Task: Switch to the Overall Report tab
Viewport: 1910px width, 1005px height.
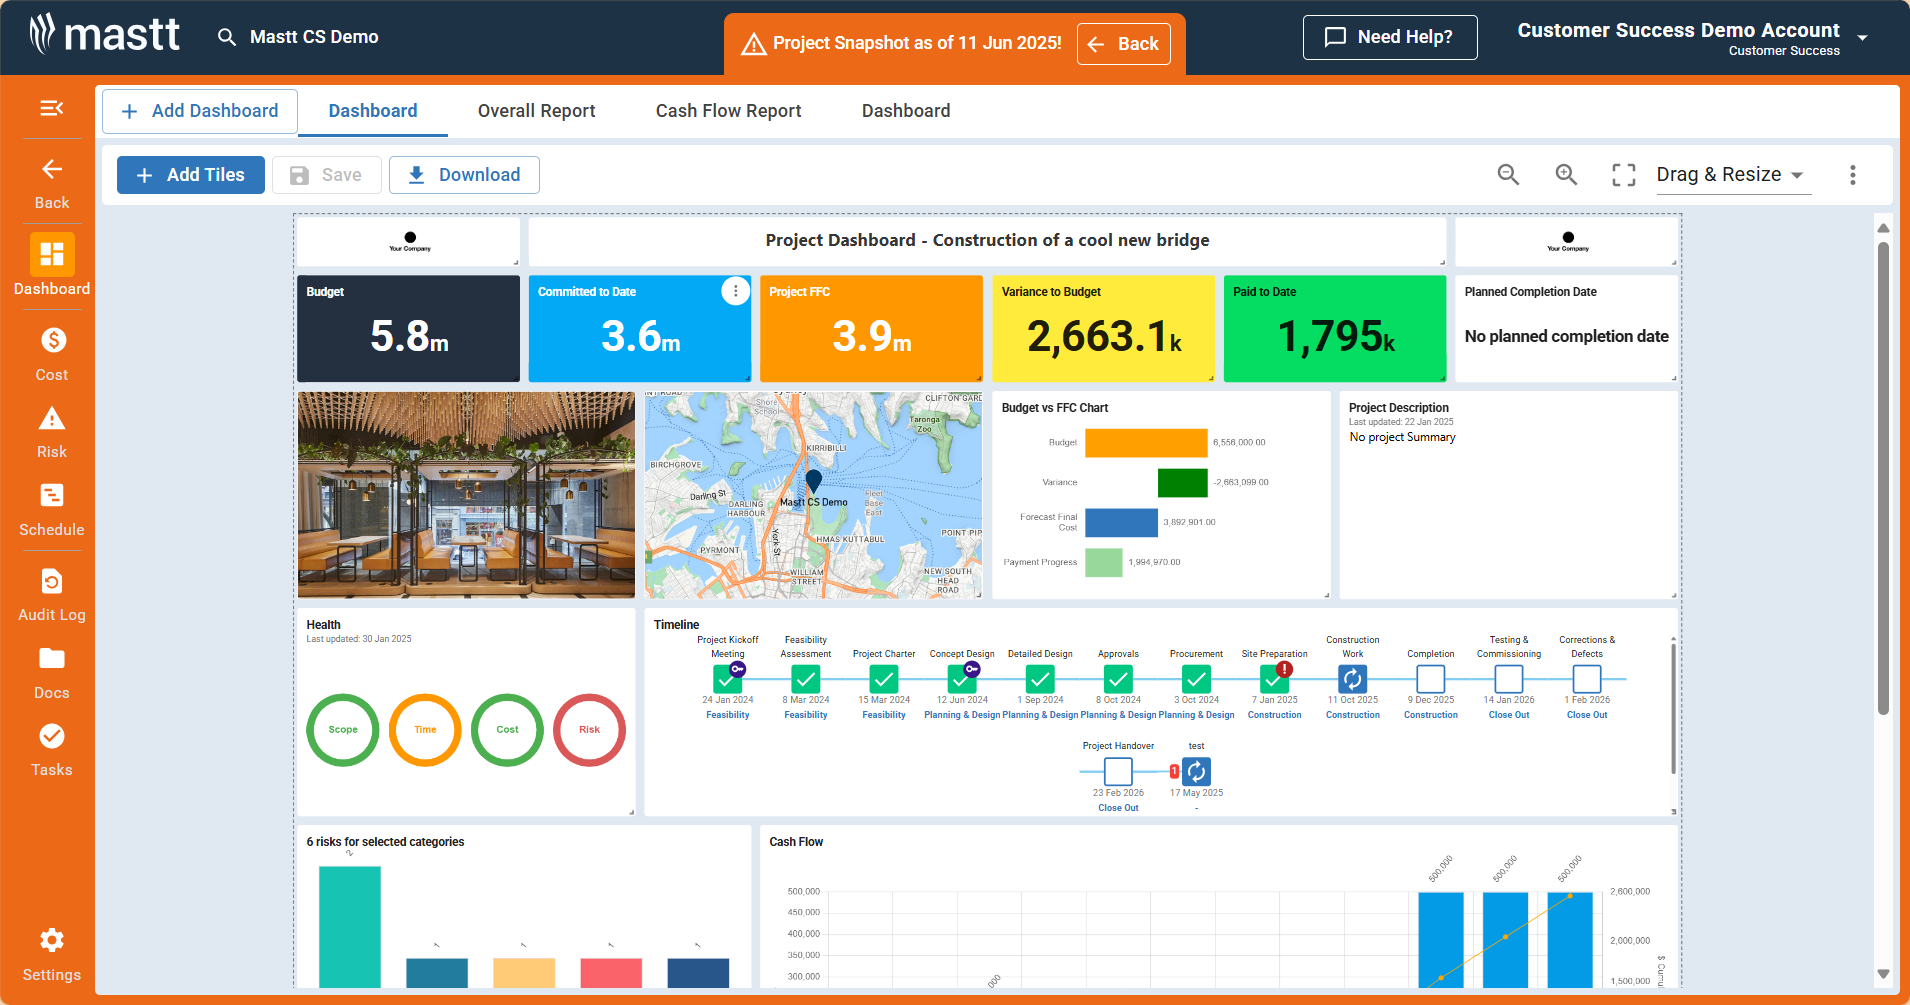Action: coord(537,111)
